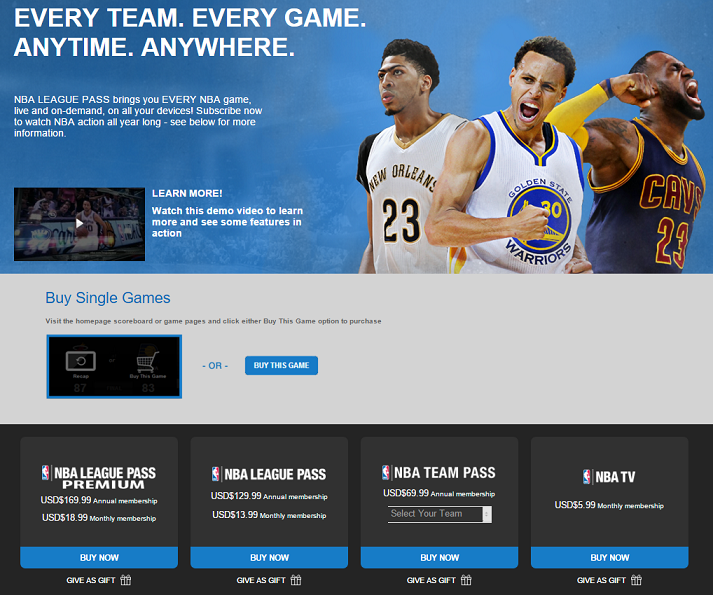This screenshot has height=595, width=713.
Task: Select USD$18.99 Monthly membership price
Action: pos(99,518)
